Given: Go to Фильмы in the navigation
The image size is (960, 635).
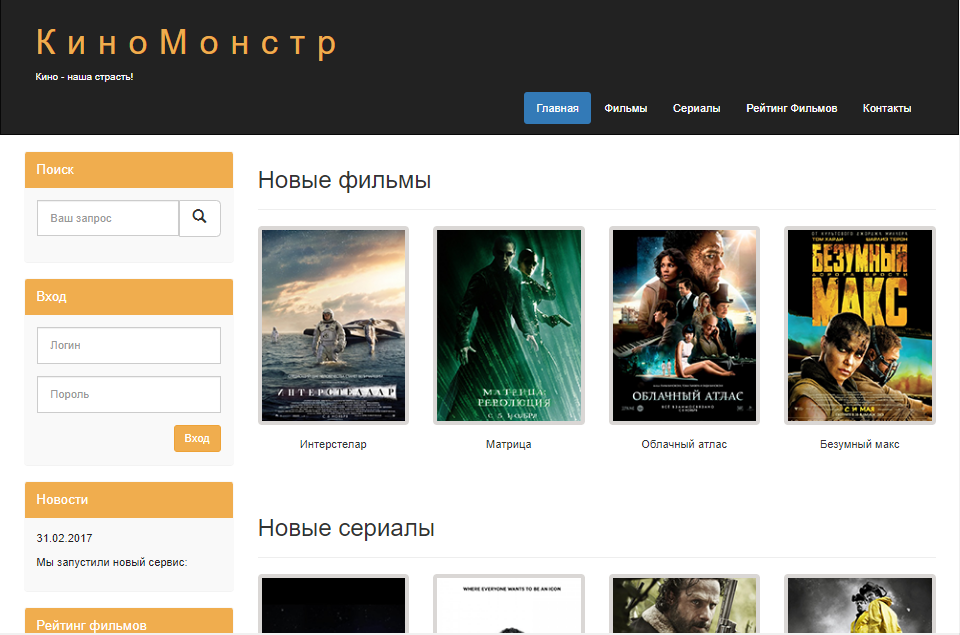Looking at the screenshot, I should pos(625,108).
